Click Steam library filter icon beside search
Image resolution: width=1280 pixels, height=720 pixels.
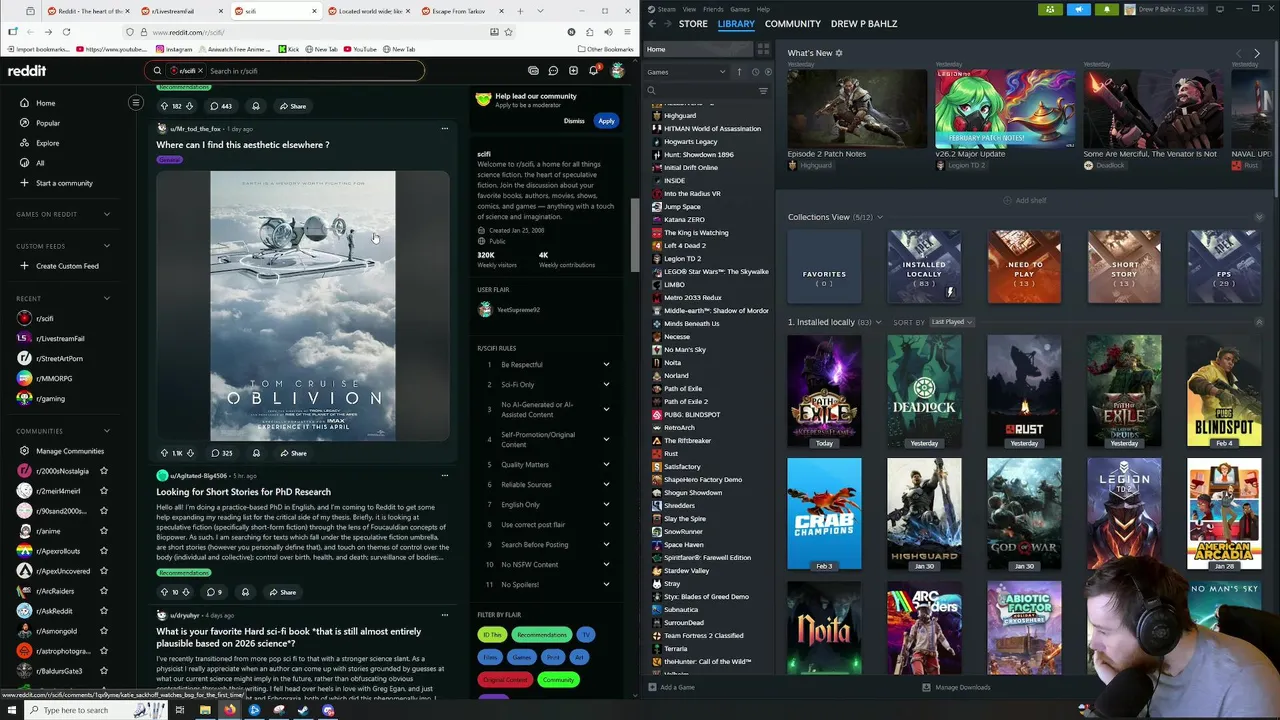[763, 91]
